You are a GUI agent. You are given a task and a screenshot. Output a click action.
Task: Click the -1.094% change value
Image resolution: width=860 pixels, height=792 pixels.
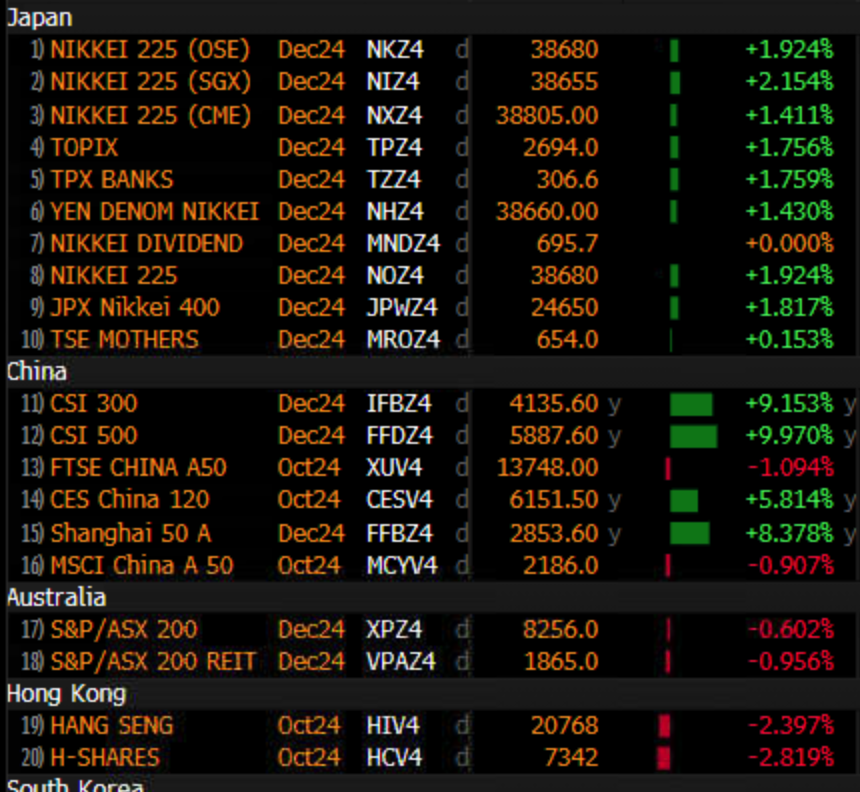click(791, 468)
